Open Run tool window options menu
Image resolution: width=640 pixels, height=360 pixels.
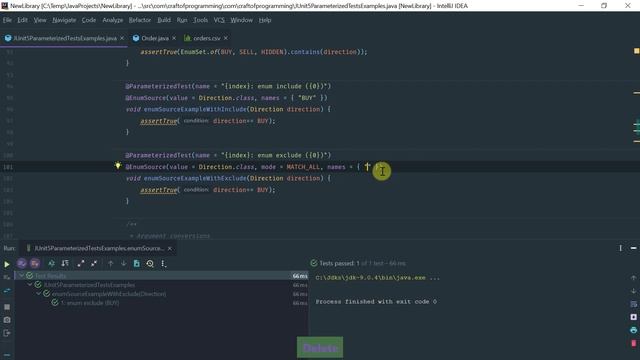(620, 248)
